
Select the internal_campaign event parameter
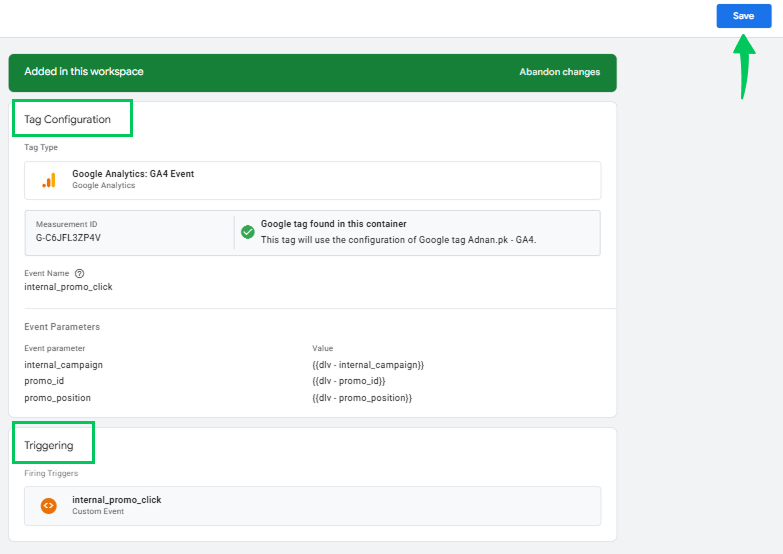[63, 365]
